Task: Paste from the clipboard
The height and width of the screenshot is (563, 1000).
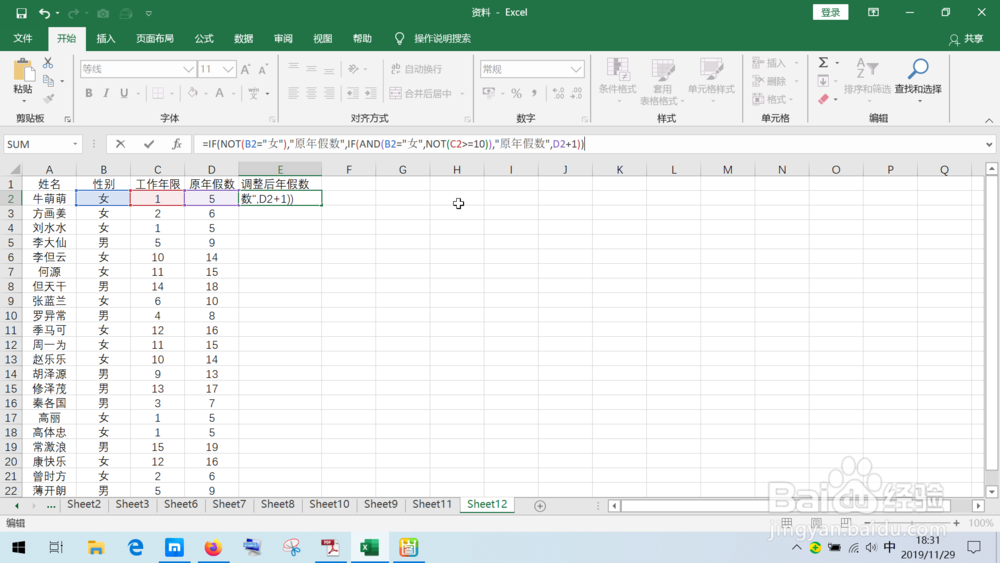Action: pyautogui.click(x=23, y=81)
